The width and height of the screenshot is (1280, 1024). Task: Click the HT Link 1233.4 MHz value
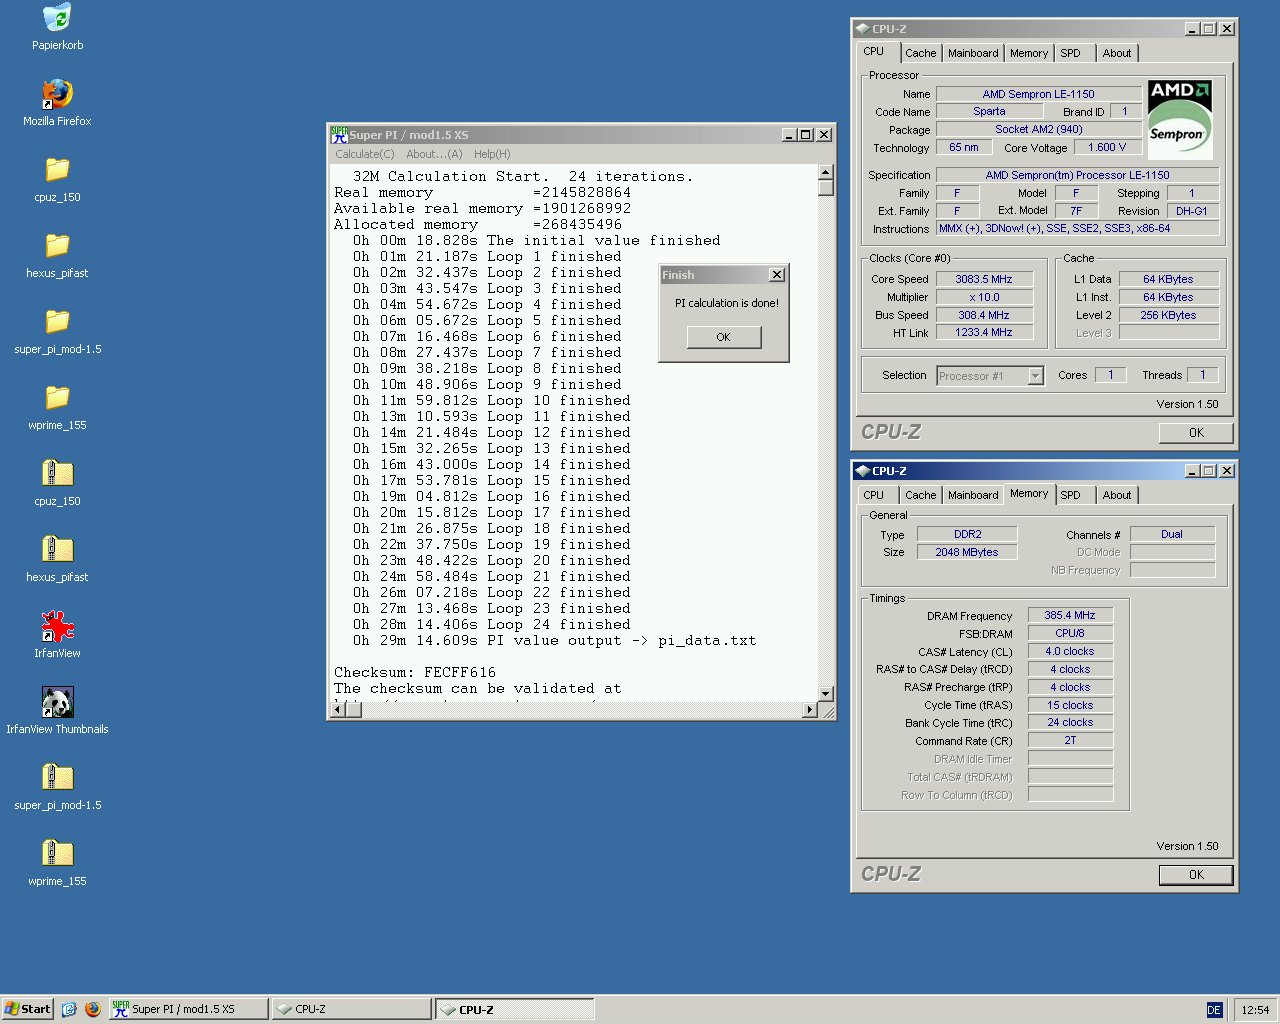[x=984, y=332]
